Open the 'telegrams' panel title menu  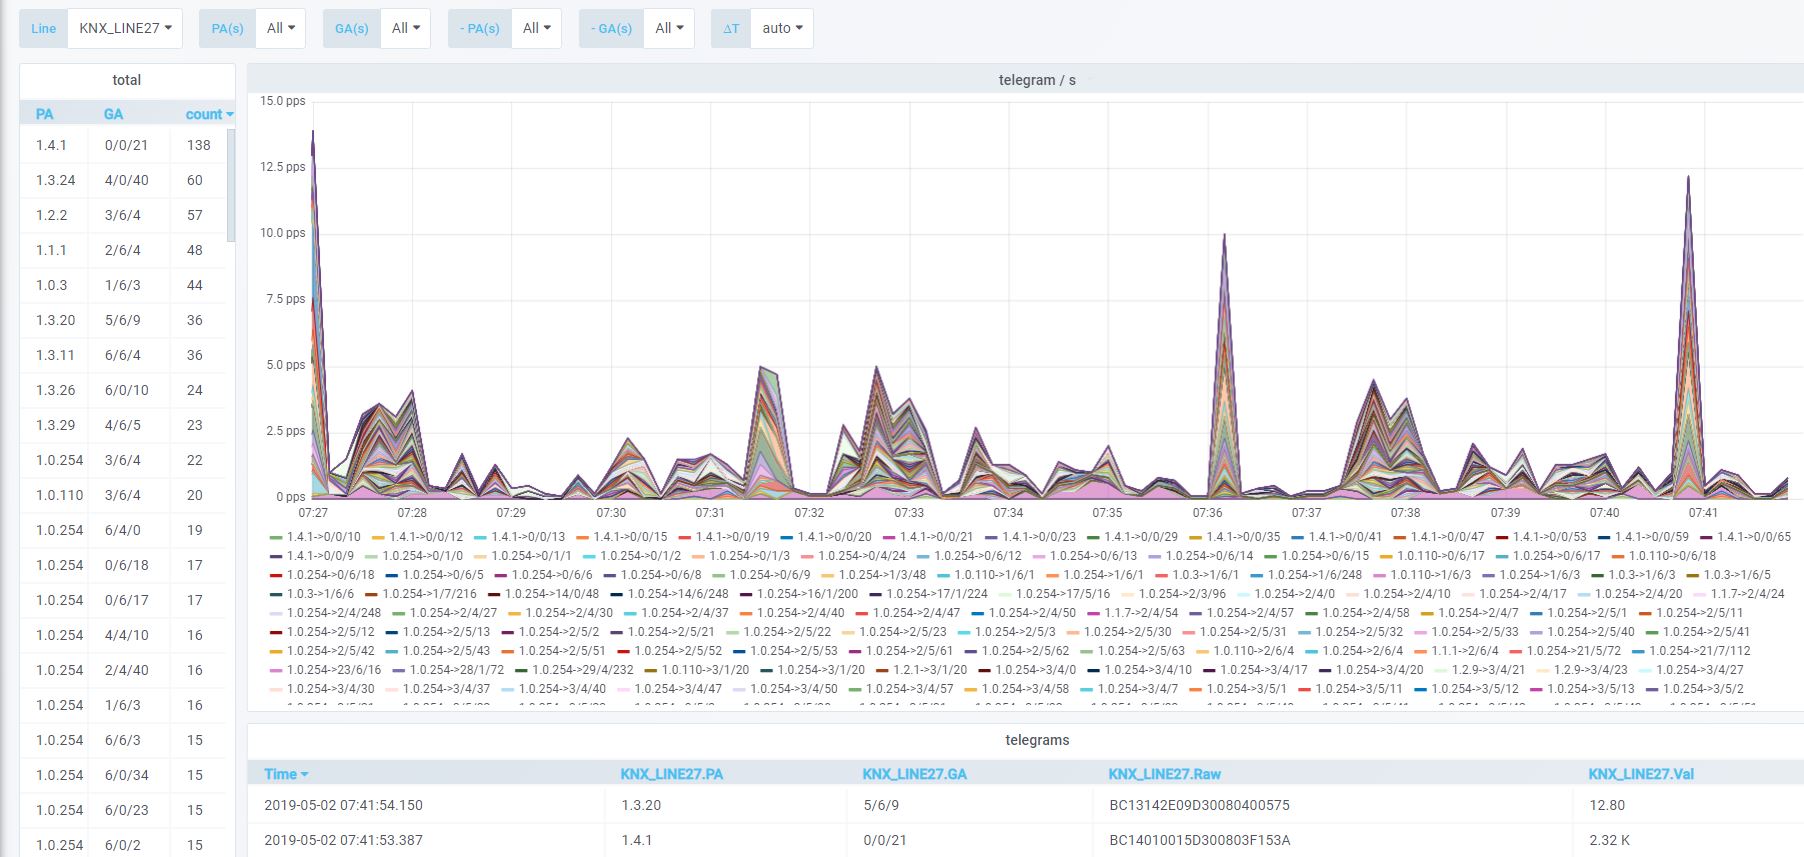pyautogui.click(x=1037, y=740)
